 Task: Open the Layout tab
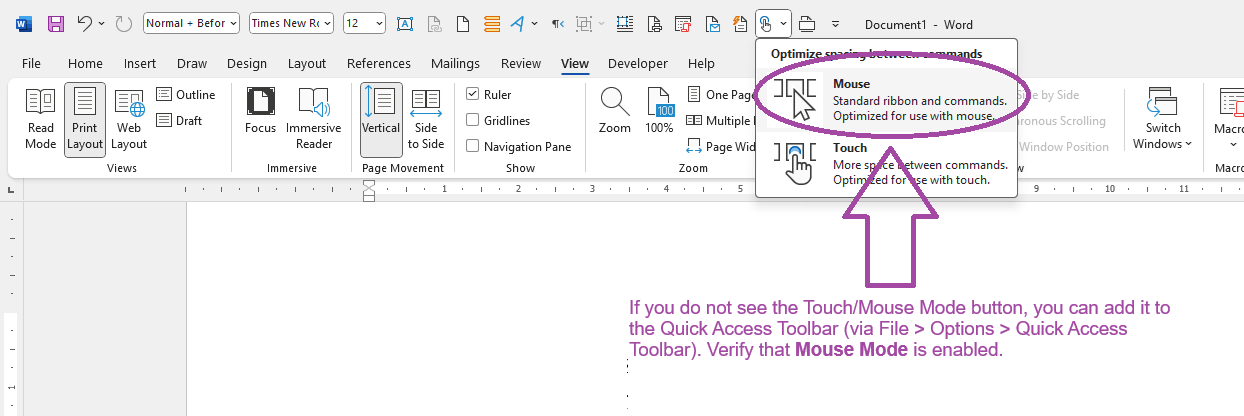(x=307, y=63)
